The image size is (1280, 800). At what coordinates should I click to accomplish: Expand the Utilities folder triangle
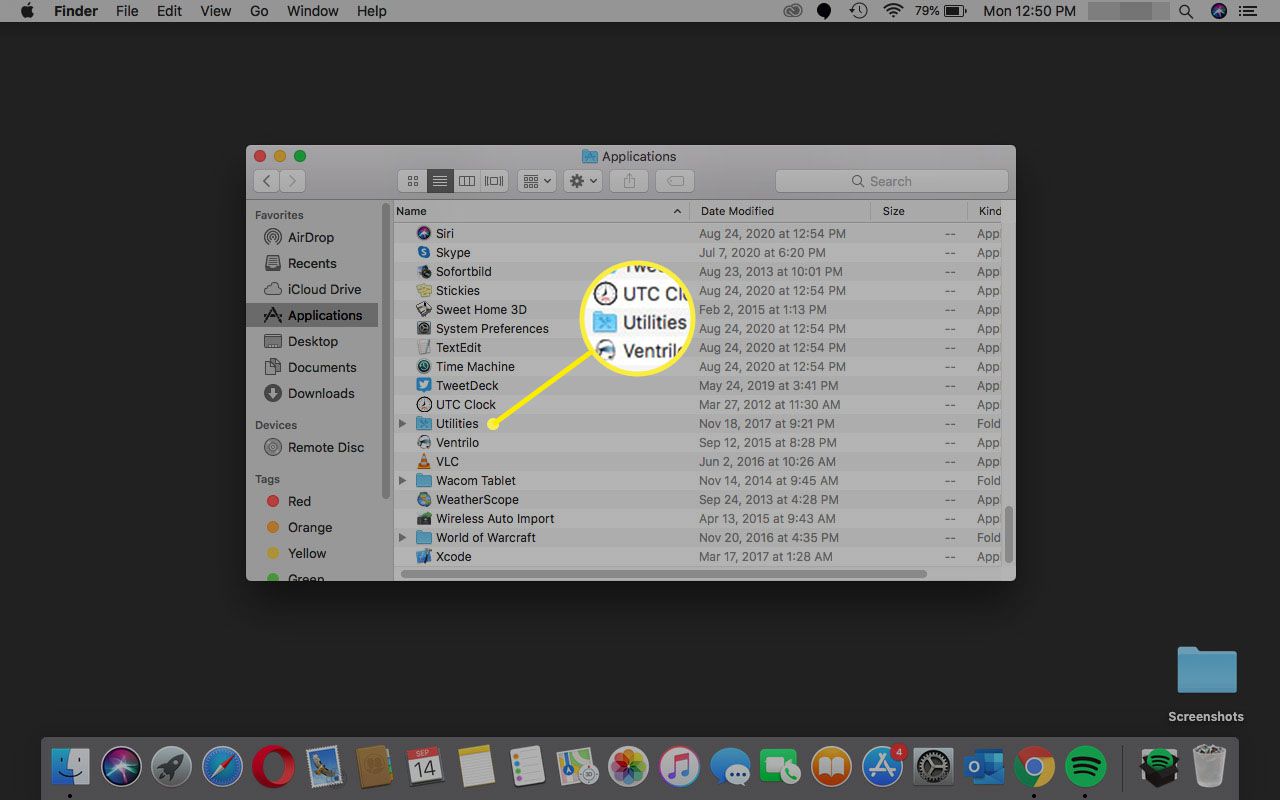click(x=402, y=424)
